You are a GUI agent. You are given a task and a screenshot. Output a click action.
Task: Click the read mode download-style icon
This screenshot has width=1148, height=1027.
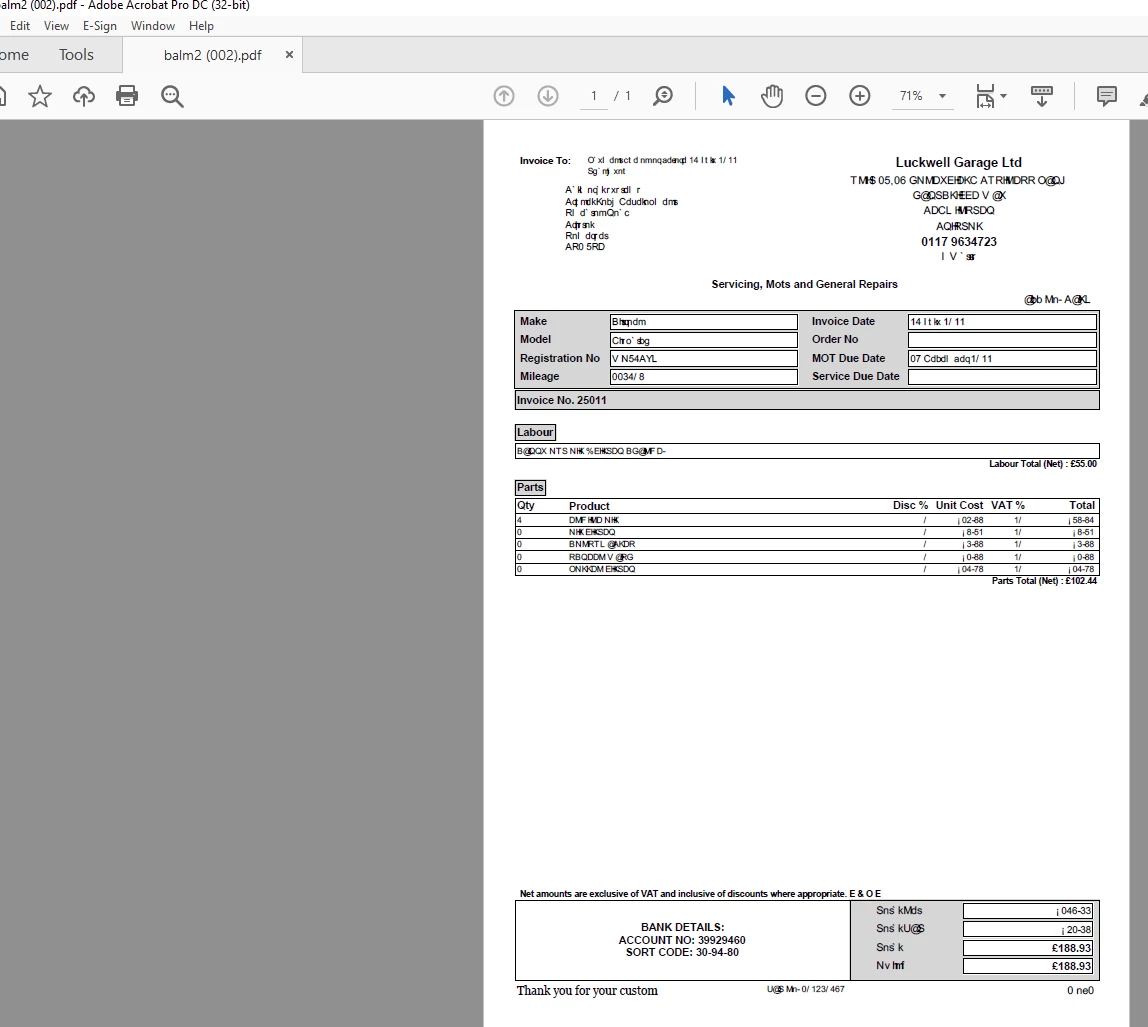click(1041, 96)
